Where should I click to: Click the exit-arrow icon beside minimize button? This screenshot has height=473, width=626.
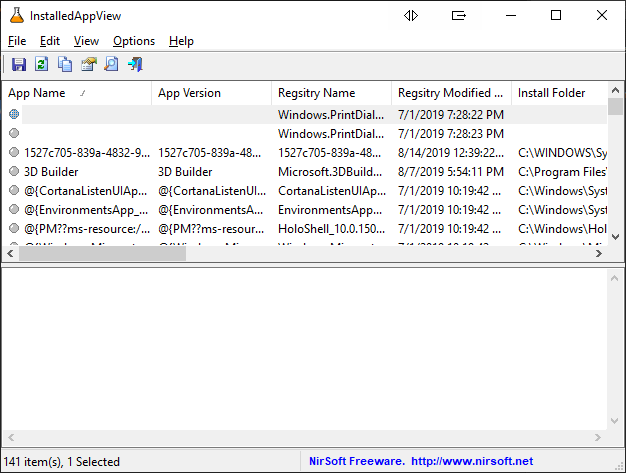click(x=459, y=16)
